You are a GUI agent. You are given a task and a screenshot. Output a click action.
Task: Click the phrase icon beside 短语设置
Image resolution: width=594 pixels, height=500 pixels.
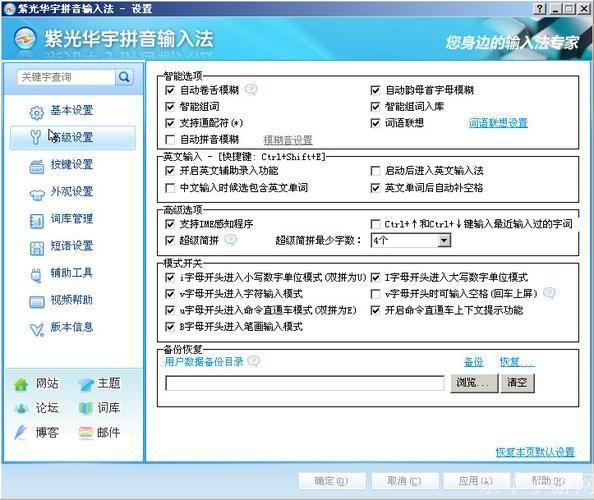coord(37,248)
